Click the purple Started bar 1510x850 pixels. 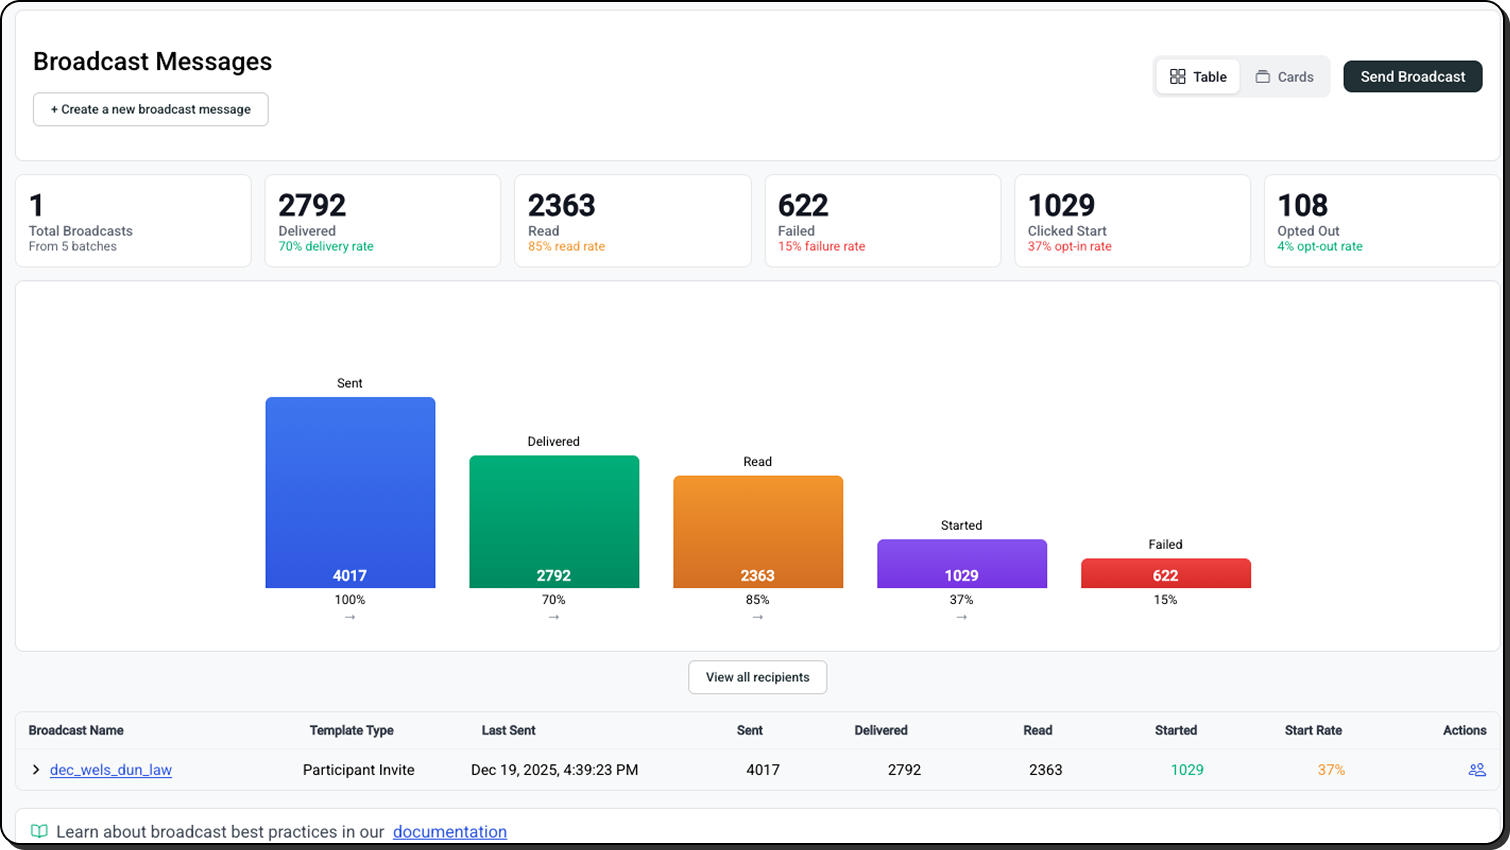coord(962,563)
